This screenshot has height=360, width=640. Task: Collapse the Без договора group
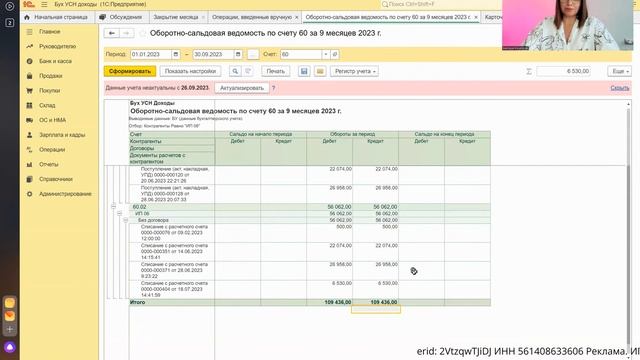tap(126, 220)
